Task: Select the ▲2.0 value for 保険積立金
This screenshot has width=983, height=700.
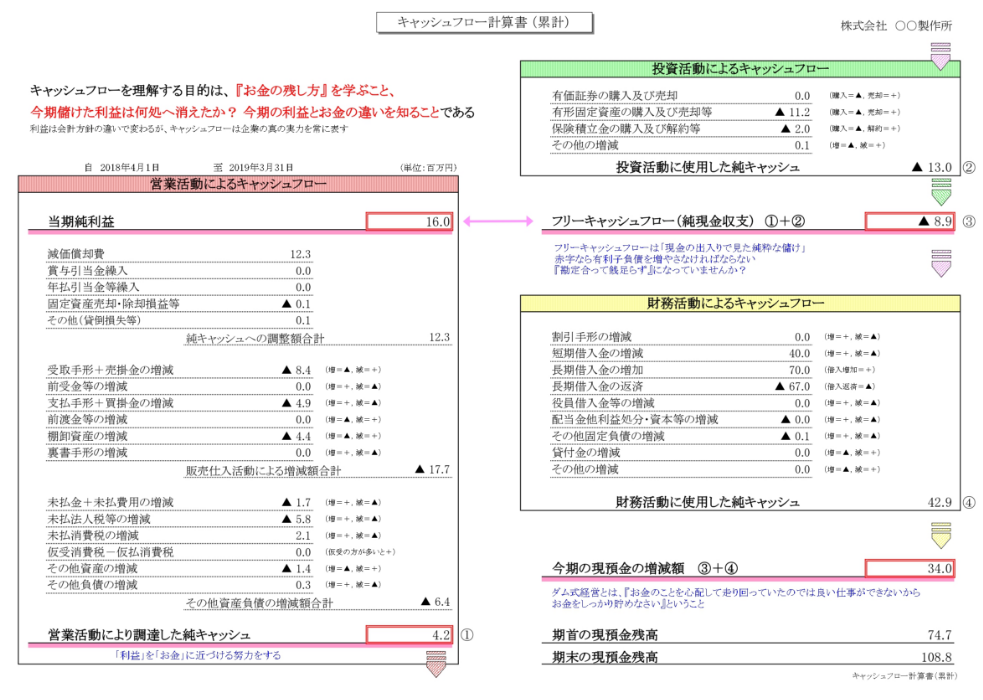Action: [x=795, y=128]
